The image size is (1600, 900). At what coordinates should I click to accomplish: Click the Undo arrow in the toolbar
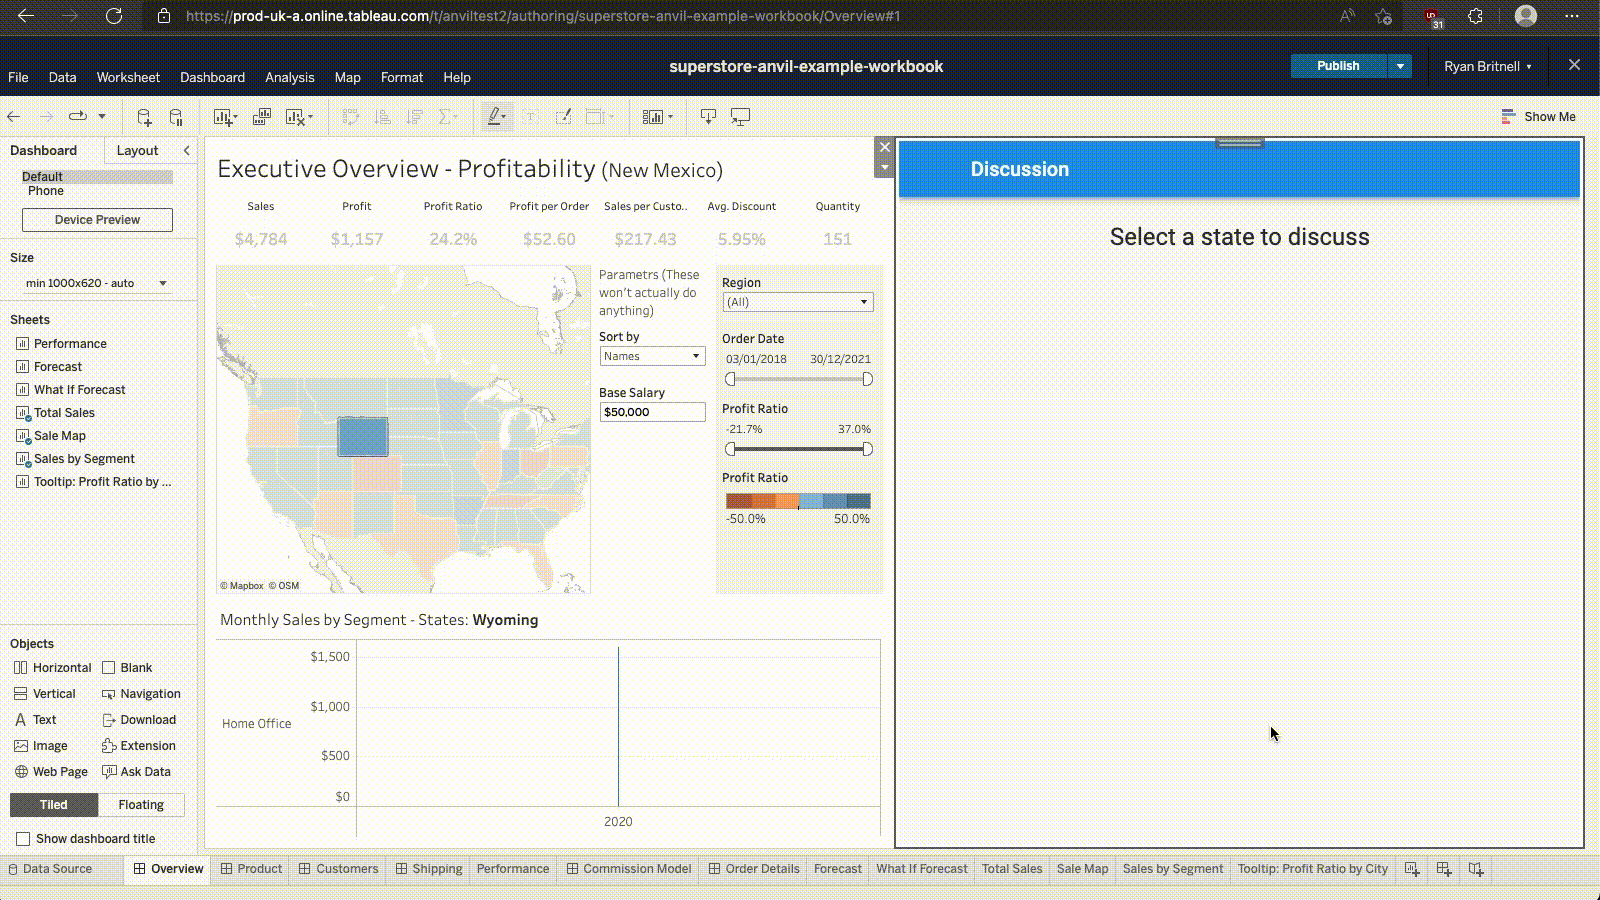coord(14,117)
